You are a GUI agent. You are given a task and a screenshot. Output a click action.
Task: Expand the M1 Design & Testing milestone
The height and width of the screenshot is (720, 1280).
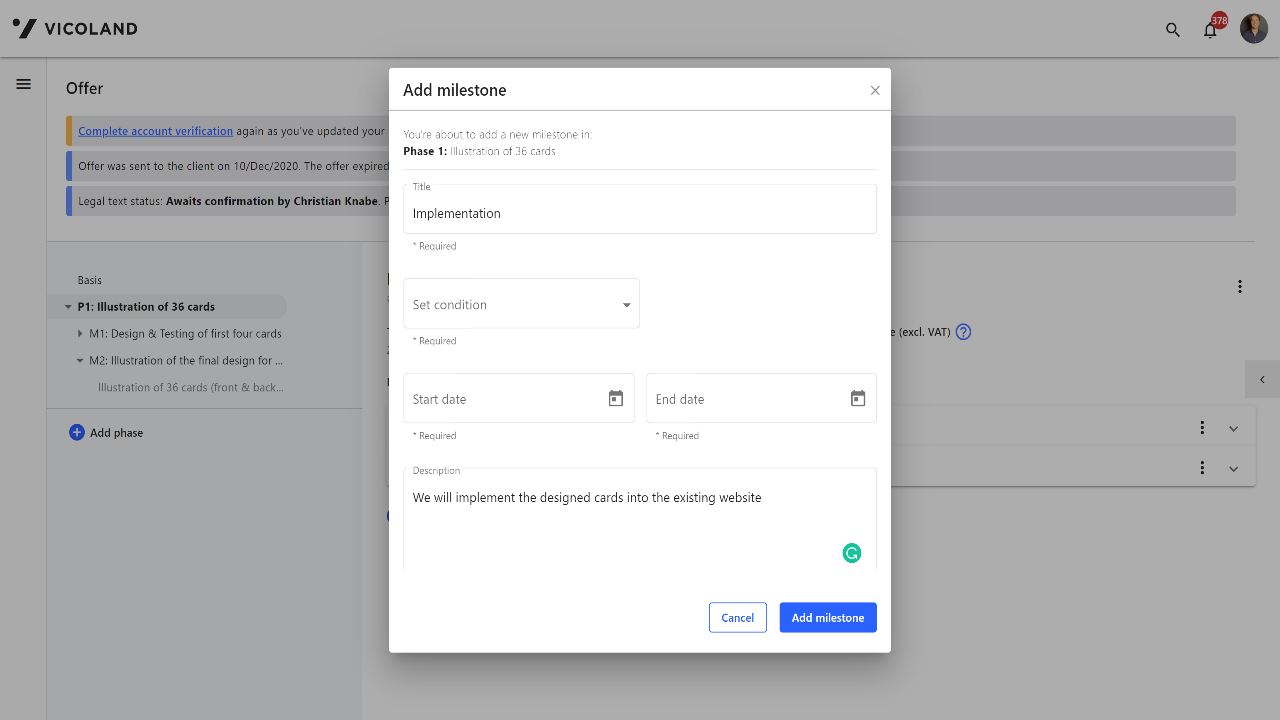click(x=80, y=334)
